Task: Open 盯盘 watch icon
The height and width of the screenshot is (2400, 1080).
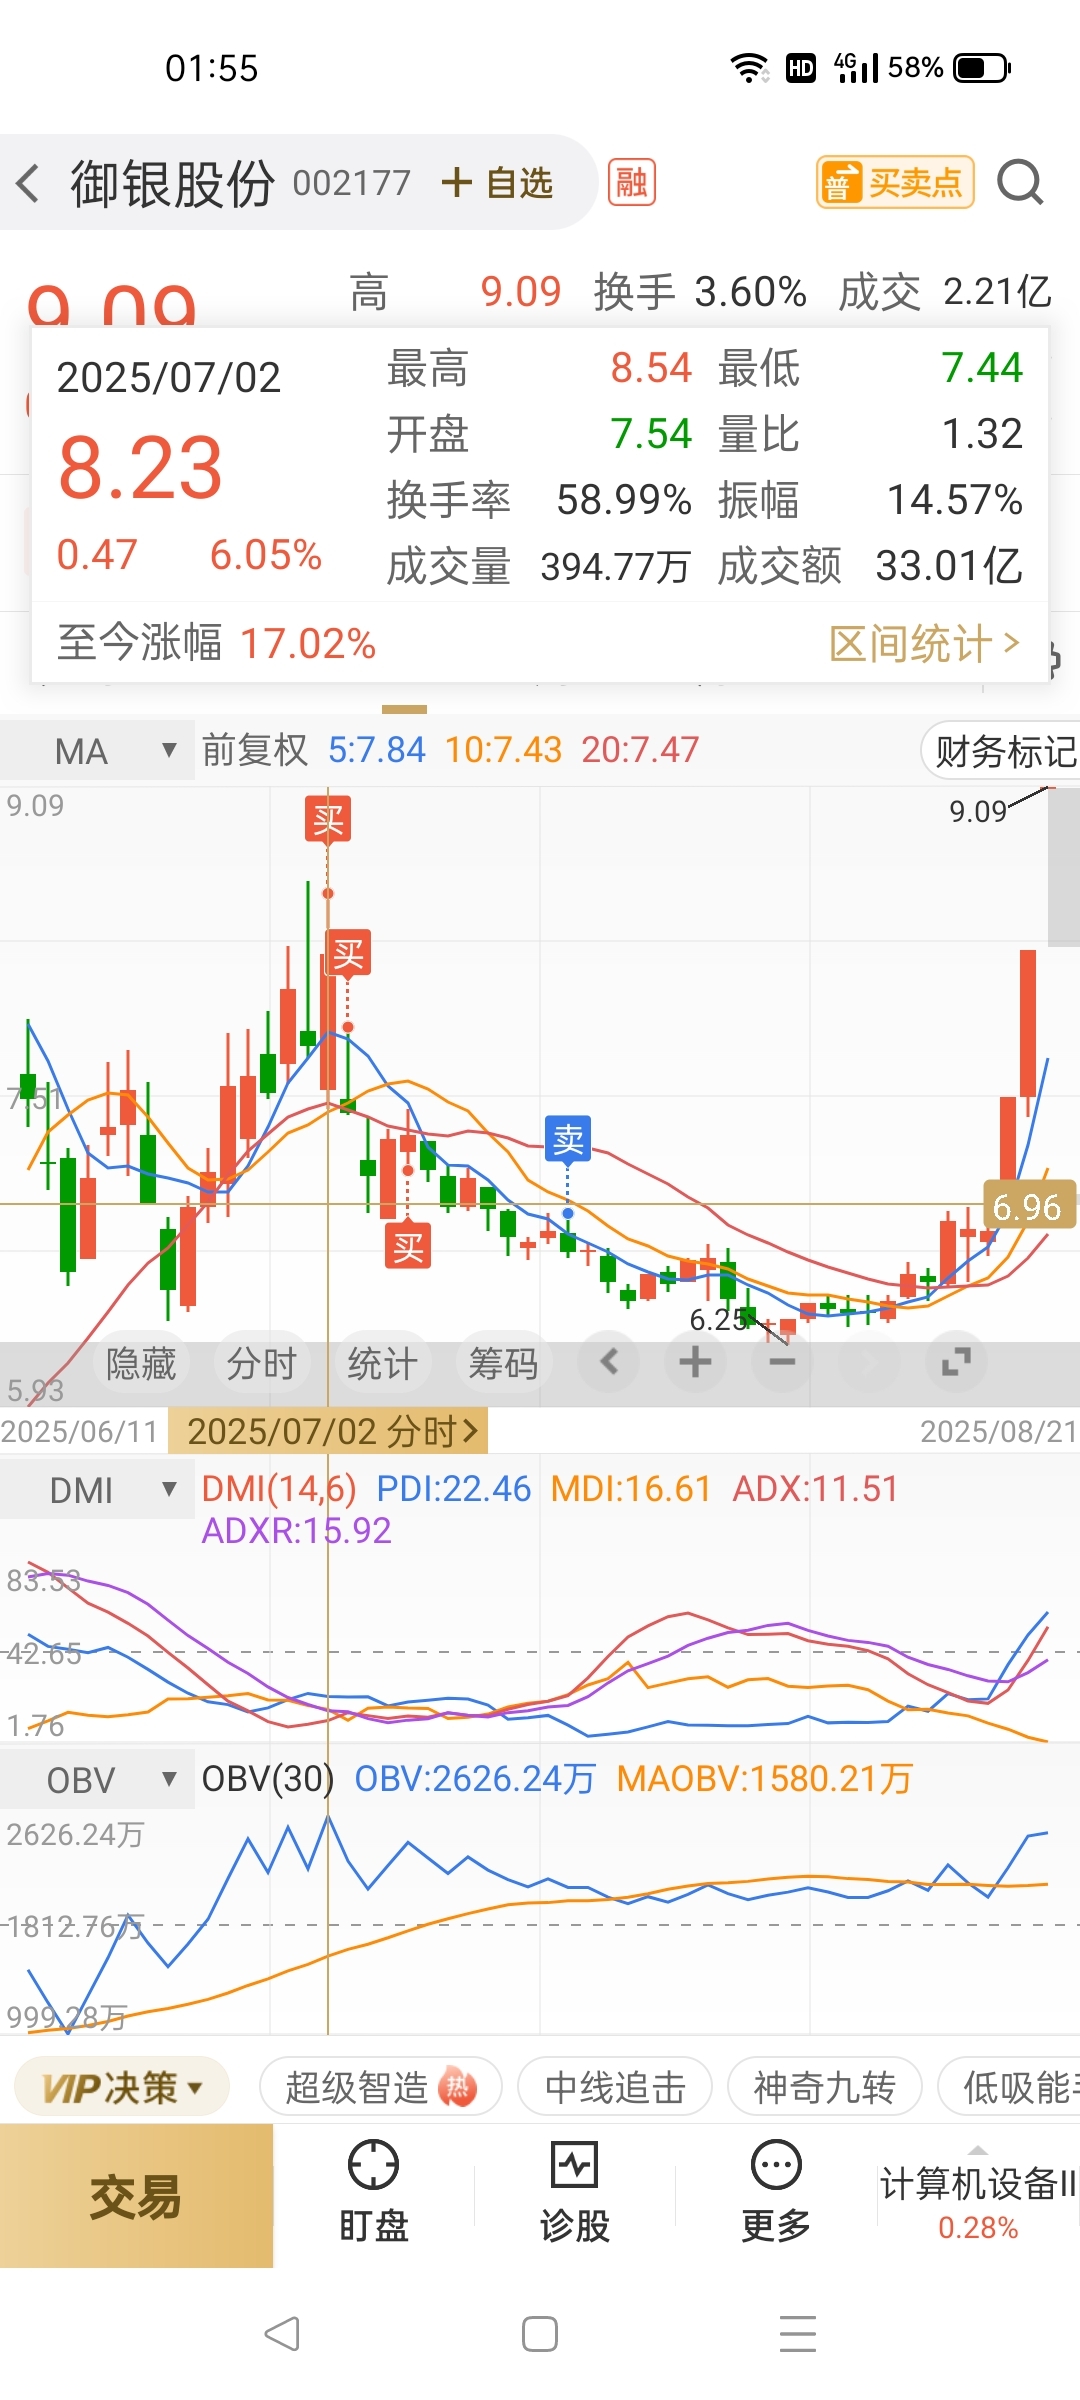Action: coord(373,2191)
